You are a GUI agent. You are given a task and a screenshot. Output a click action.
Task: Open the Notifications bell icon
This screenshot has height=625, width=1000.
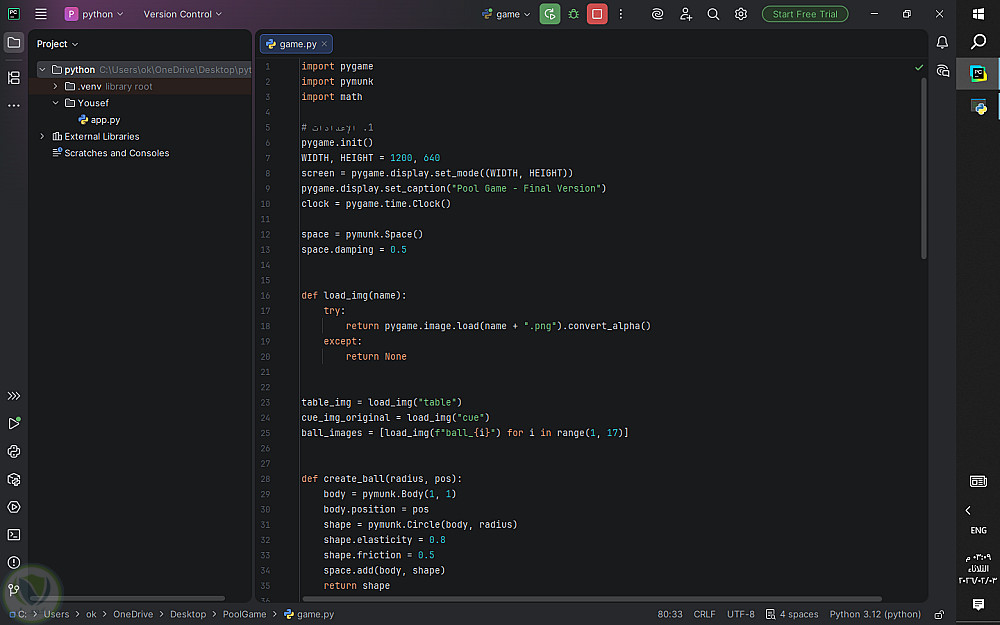[x=942, y=43]
